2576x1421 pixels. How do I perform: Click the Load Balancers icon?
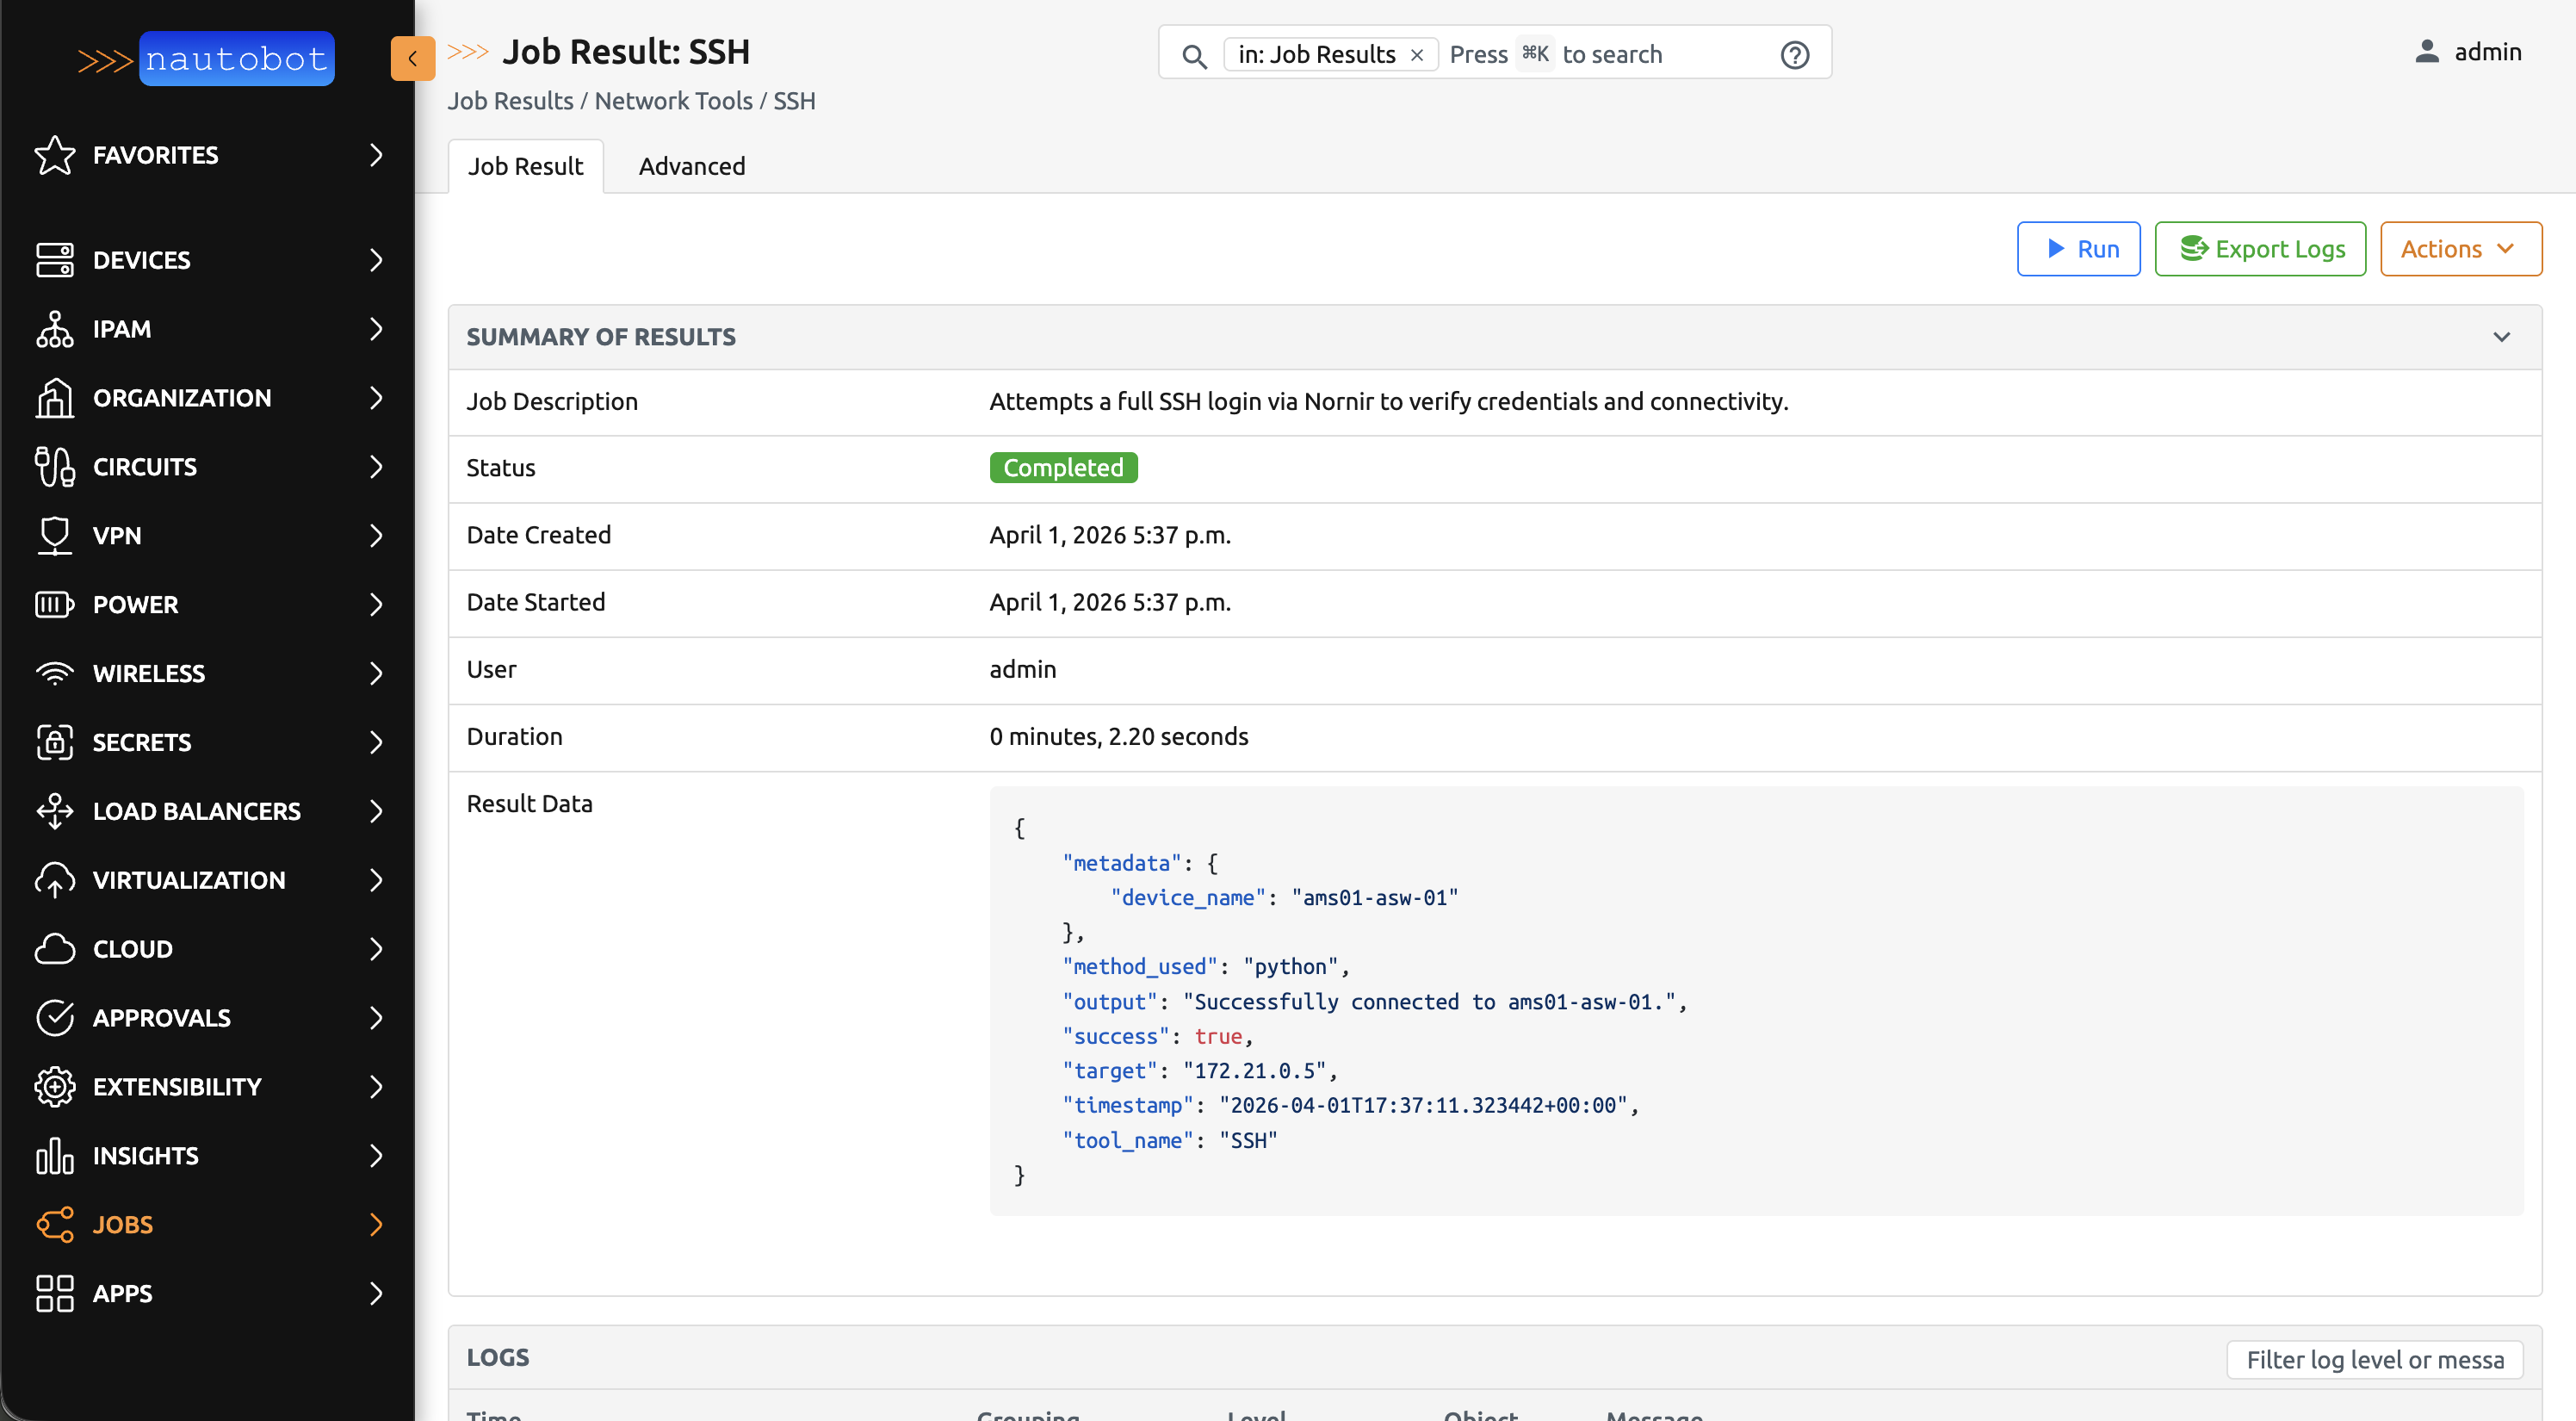point(54,811)
